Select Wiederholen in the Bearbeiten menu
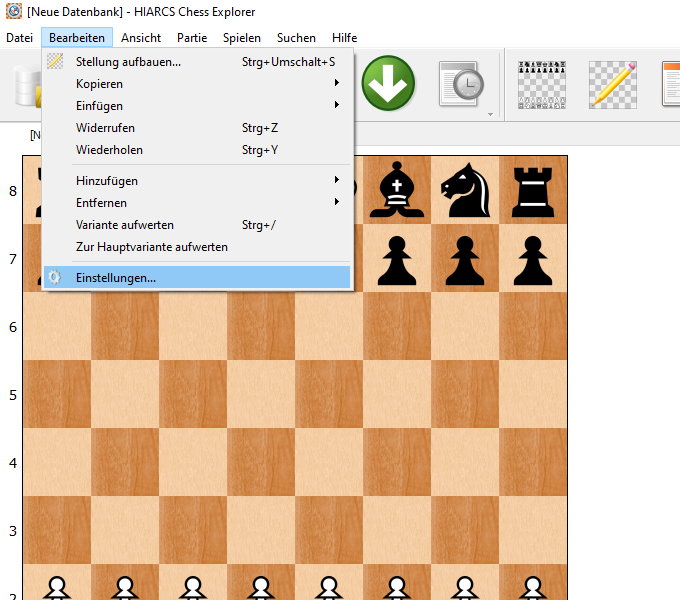This screenshot has width=680, height=600. (197, 150)
